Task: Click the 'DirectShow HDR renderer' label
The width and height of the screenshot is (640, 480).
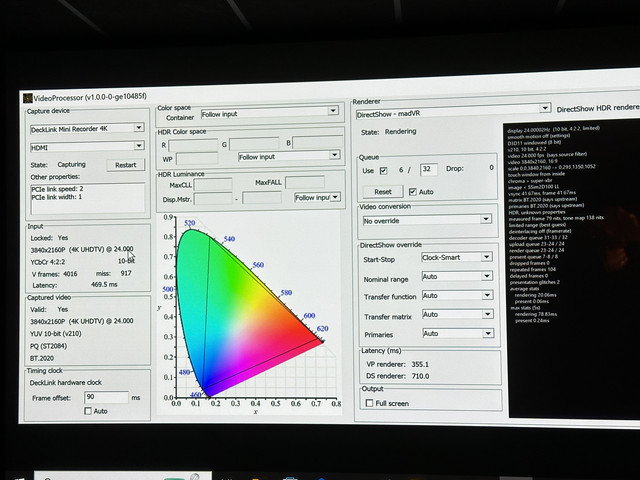Action: 598,108
